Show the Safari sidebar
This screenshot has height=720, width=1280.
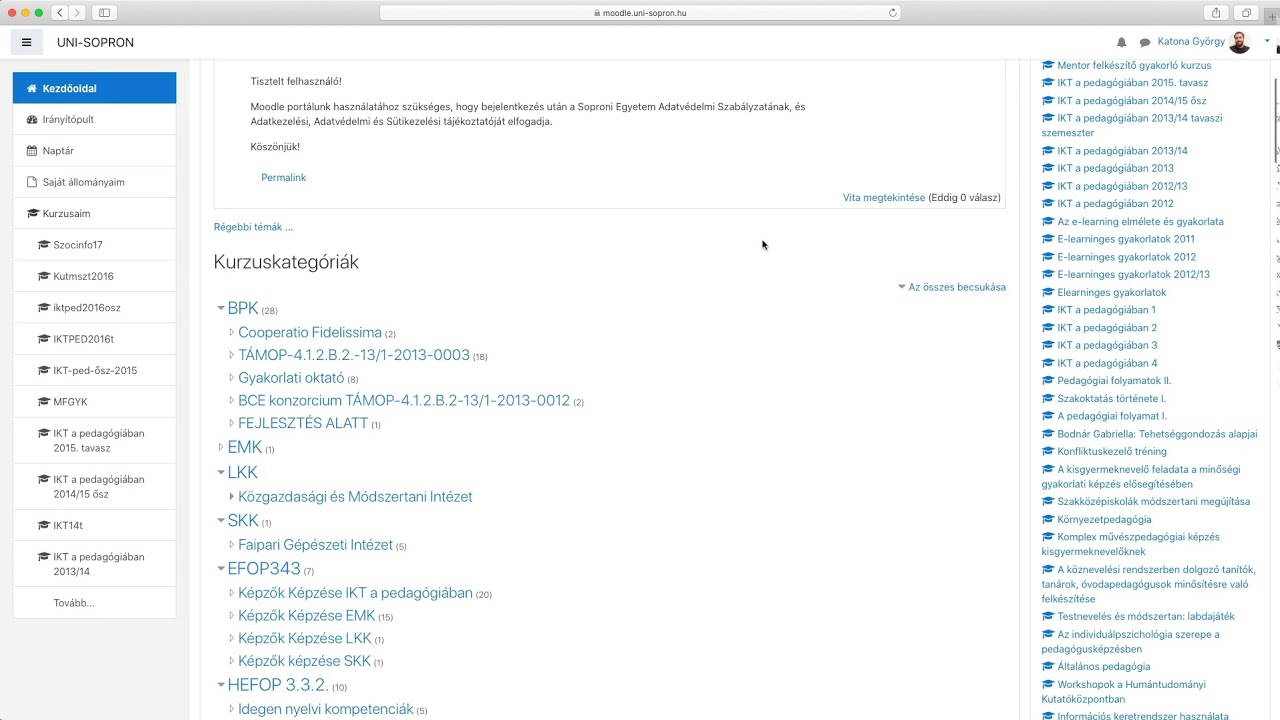point(104,13)
